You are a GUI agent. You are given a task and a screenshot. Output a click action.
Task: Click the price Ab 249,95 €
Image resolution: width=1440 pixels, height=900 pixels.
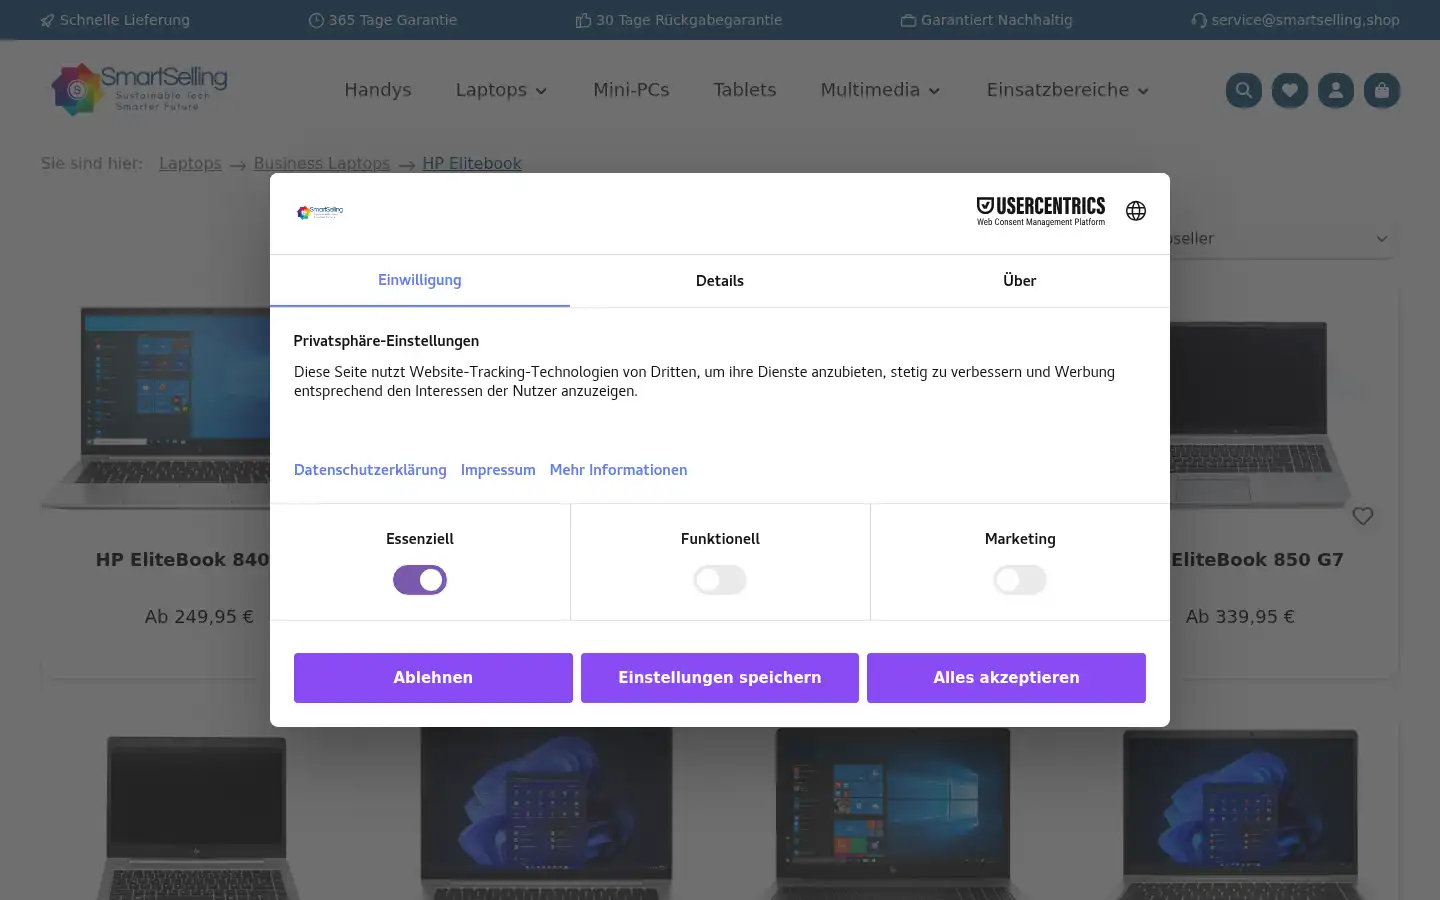pyautogui.click(x=199, y=617)
